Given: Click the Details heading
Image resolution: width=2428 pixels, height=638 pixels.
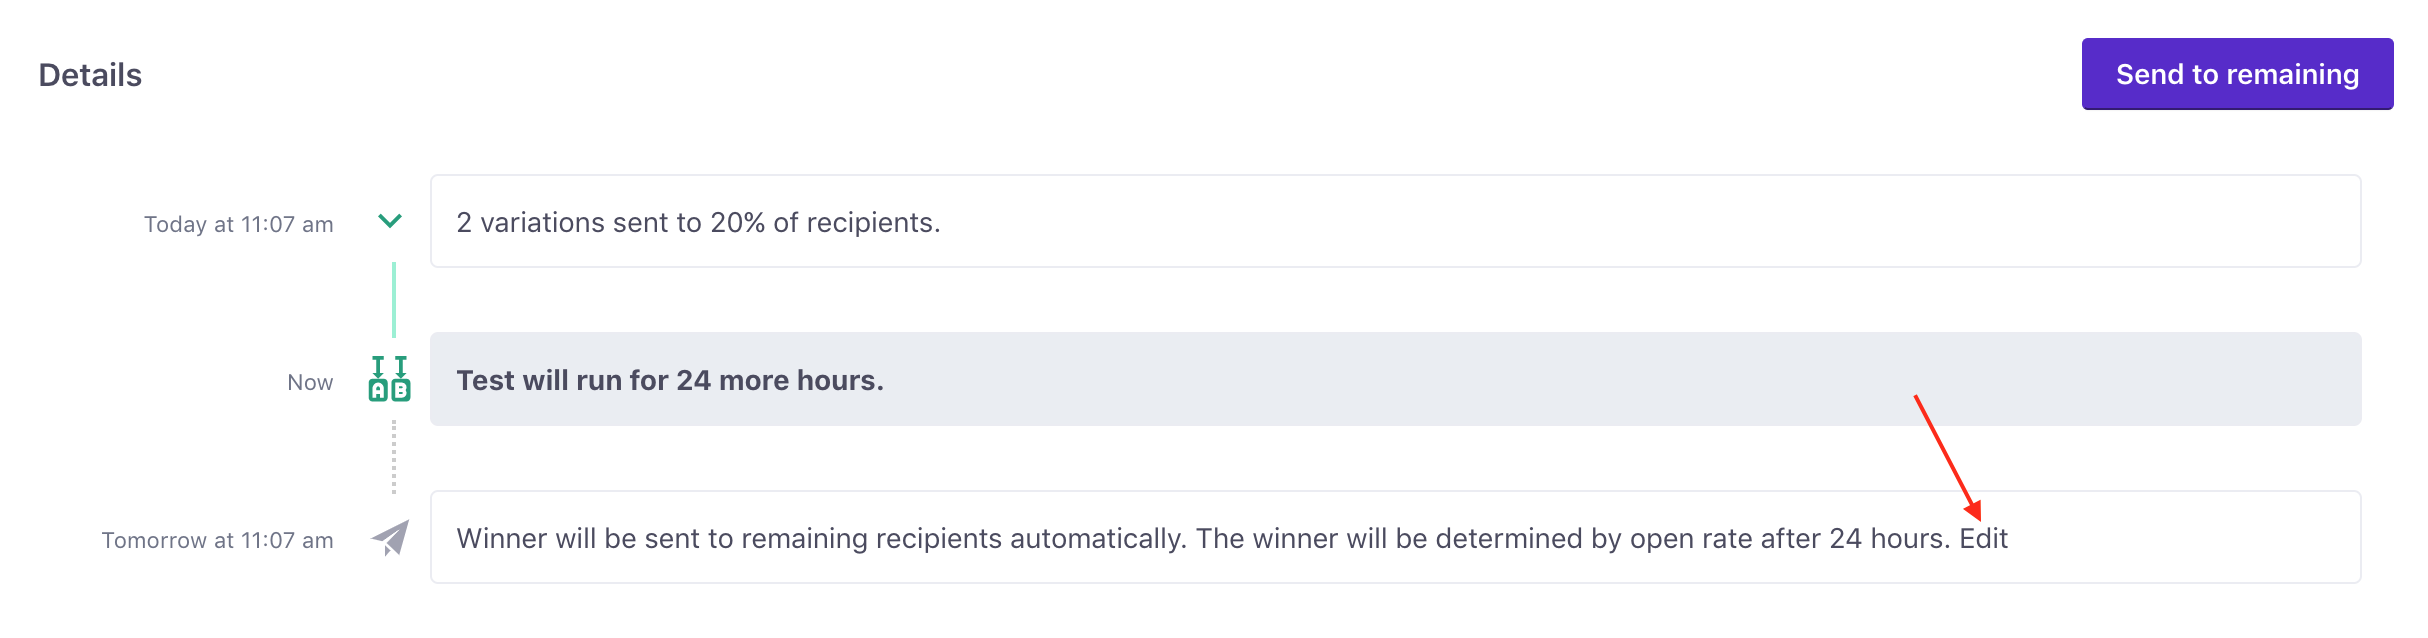Looking at the screenshot, I should click(x=90, y=75).
